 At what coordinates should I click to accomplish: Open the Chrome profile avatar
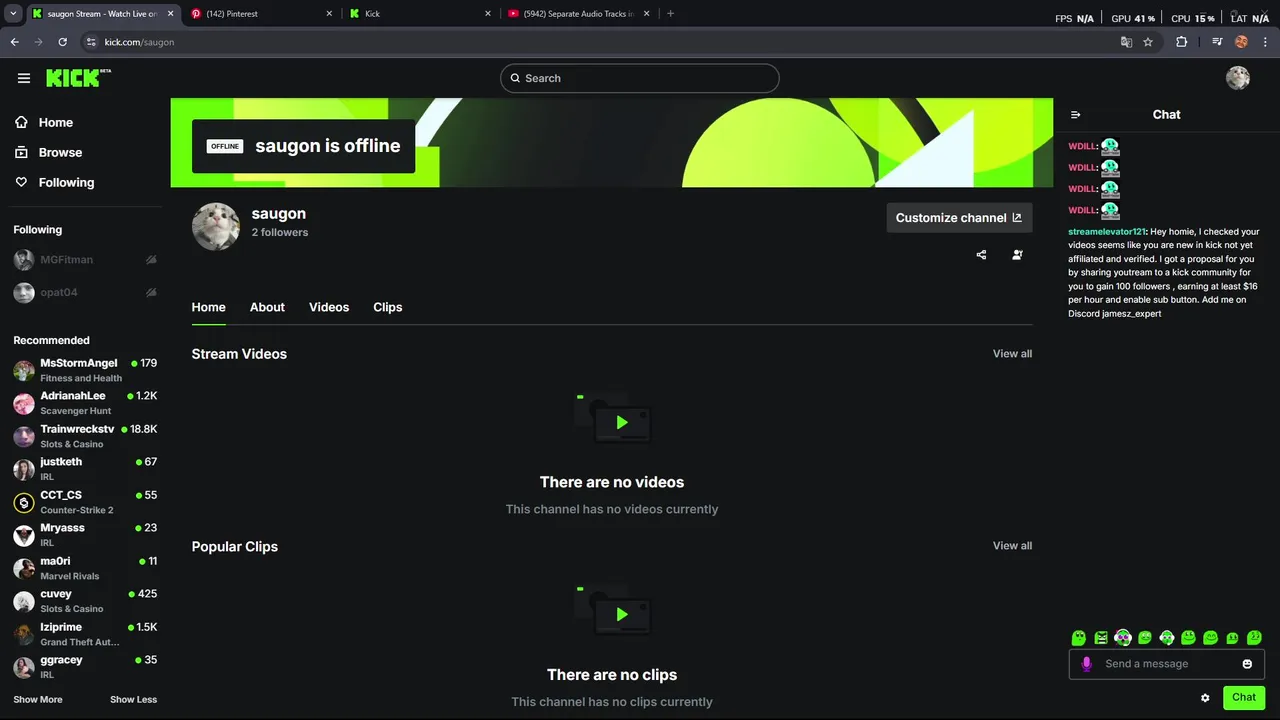click(1241, 42)
